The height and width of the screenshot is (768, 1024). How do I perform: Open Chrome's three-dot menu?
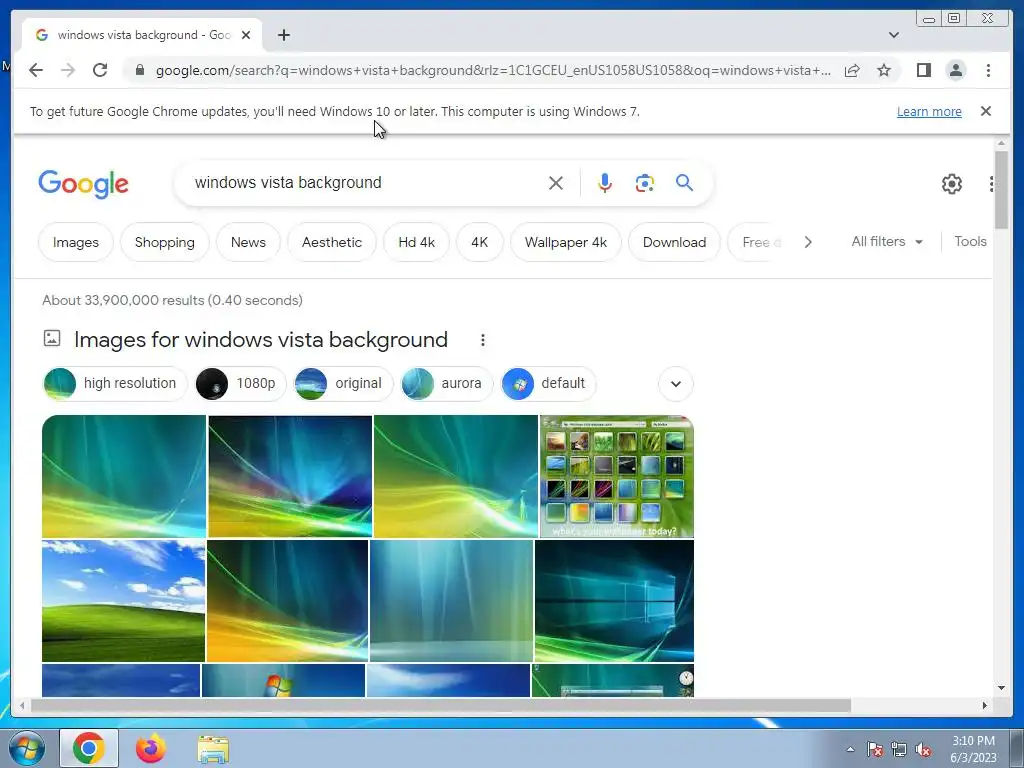click(988, 70)
